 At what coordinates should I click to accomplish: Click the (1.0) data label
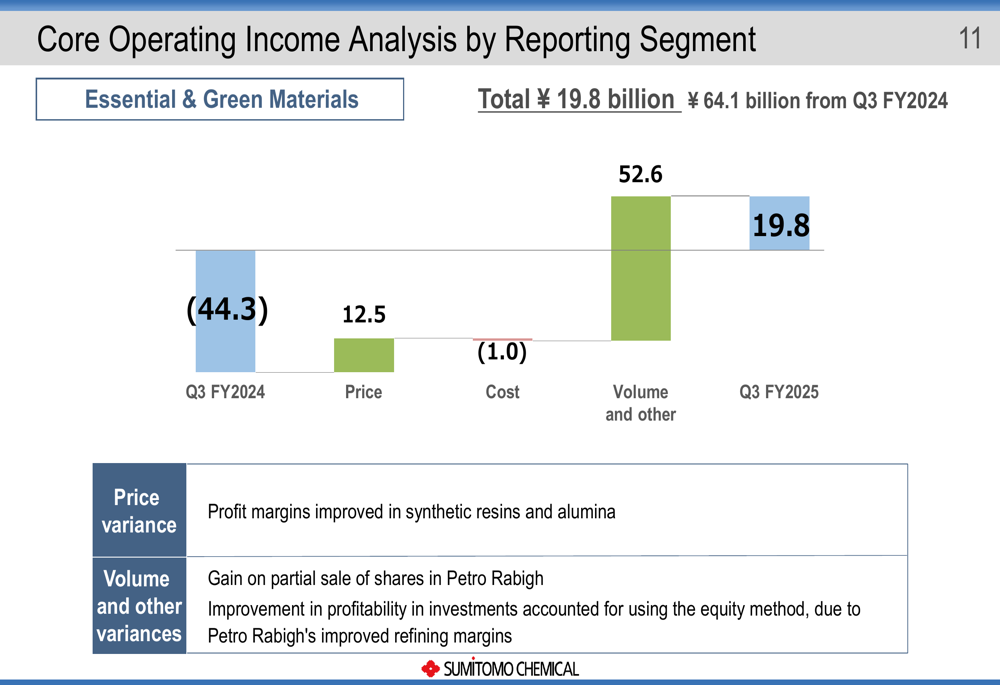pos(501,353)
